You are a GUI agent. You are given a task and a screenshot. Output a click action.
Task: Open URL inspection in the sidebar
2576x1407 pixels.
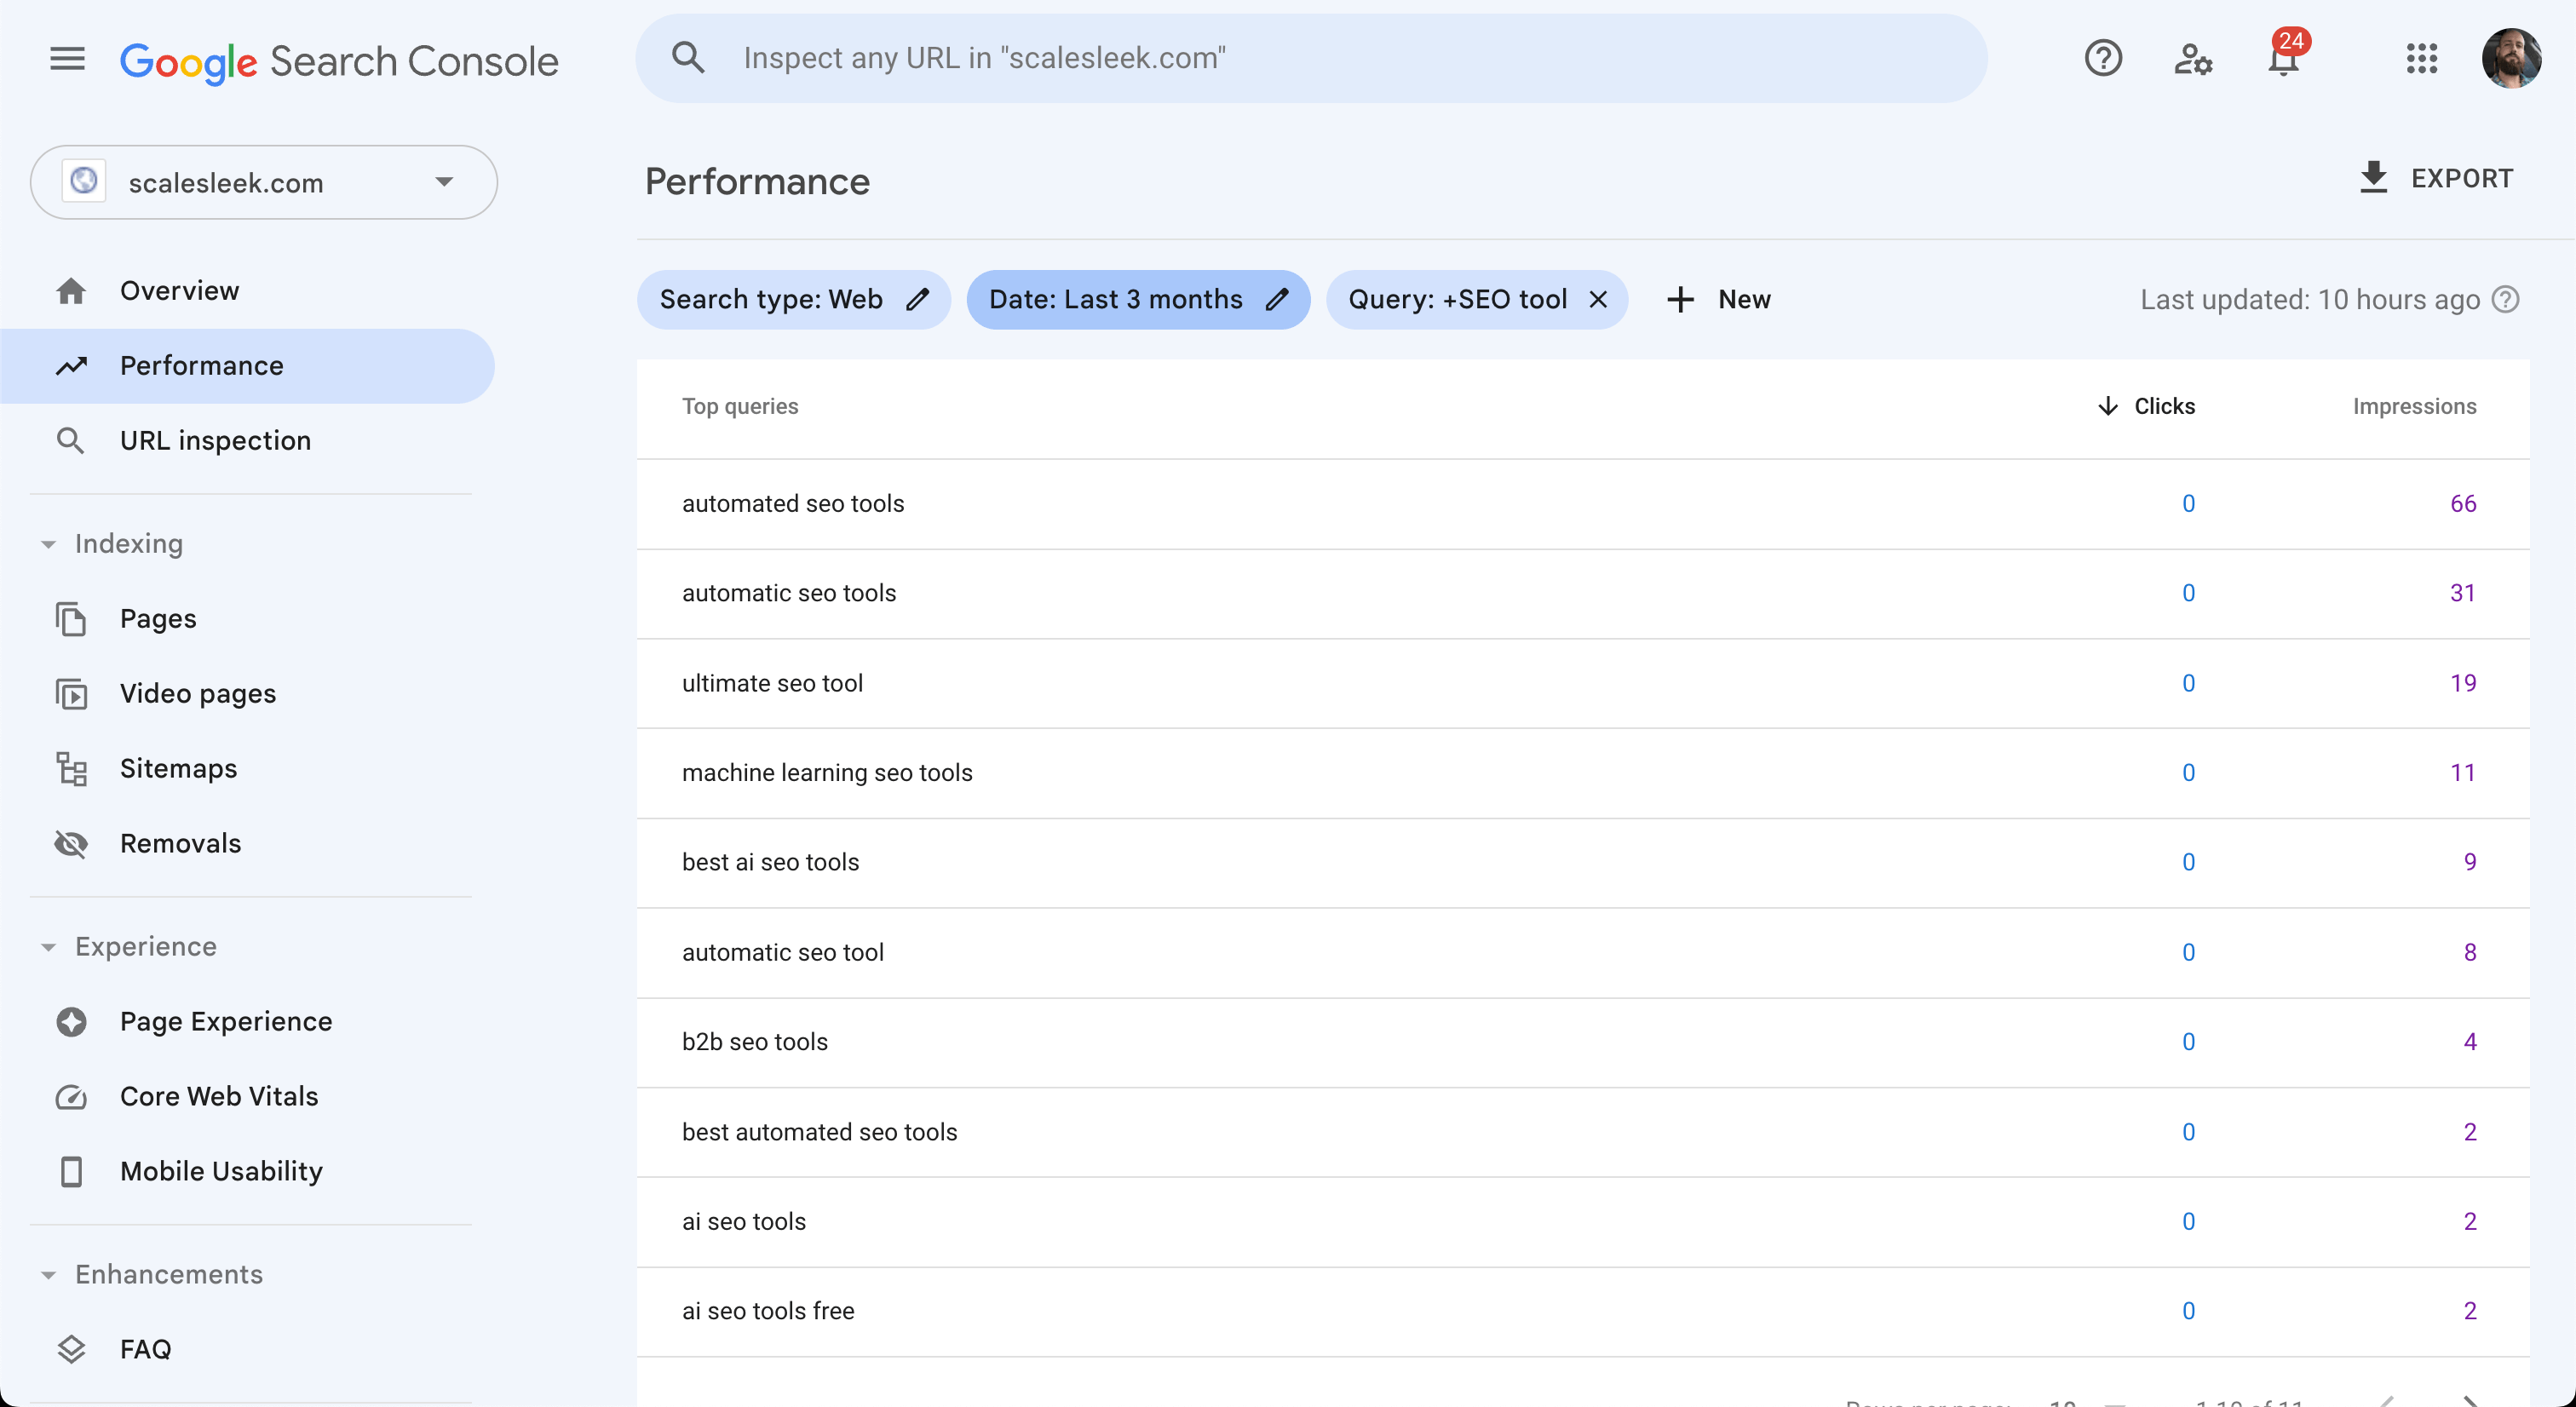(247, 440)
